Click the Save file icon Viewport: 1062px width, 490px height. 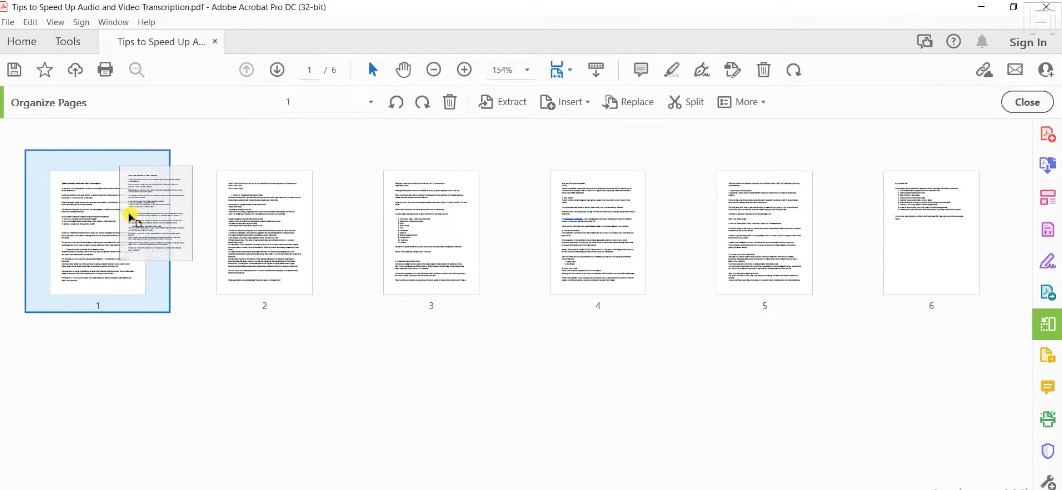pyautogui.click(x=14, y=70)
